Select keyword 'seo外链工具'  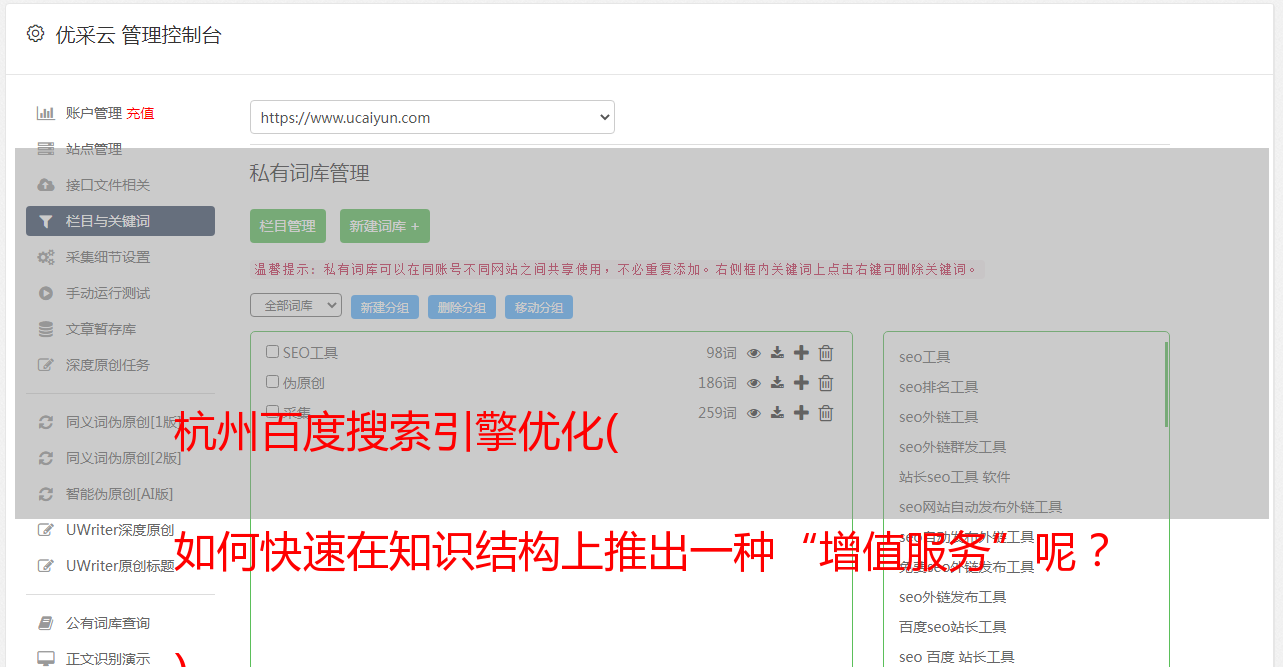click(939, 417)
